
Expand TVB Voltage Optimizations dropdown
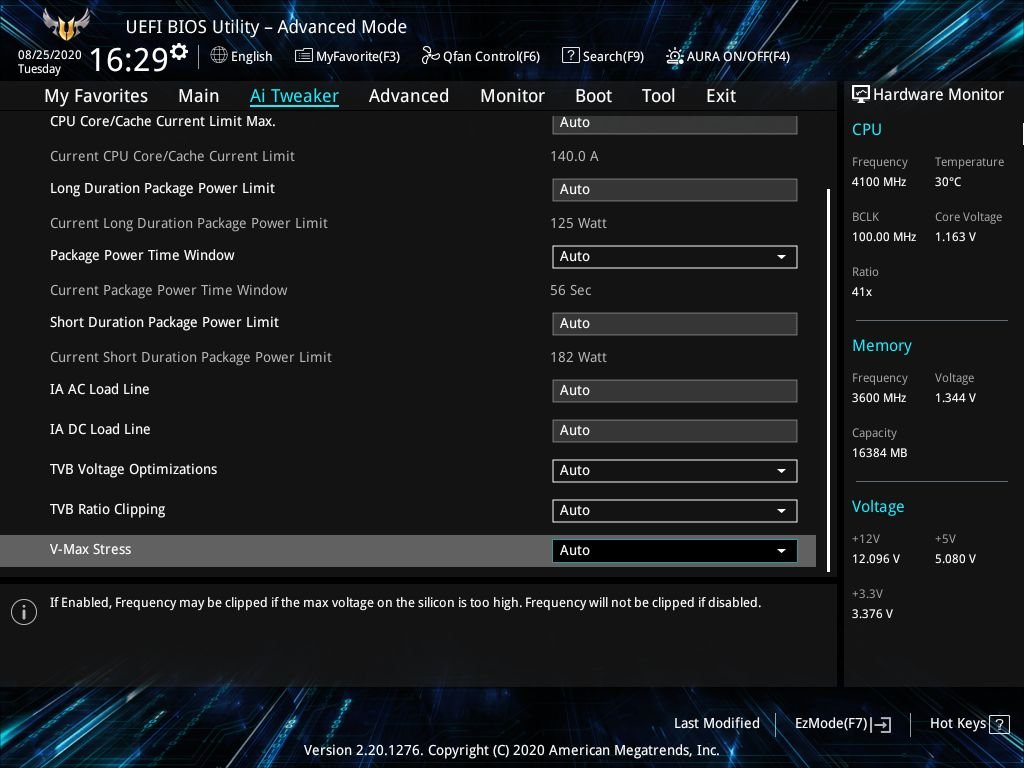(x=675, y=471)
